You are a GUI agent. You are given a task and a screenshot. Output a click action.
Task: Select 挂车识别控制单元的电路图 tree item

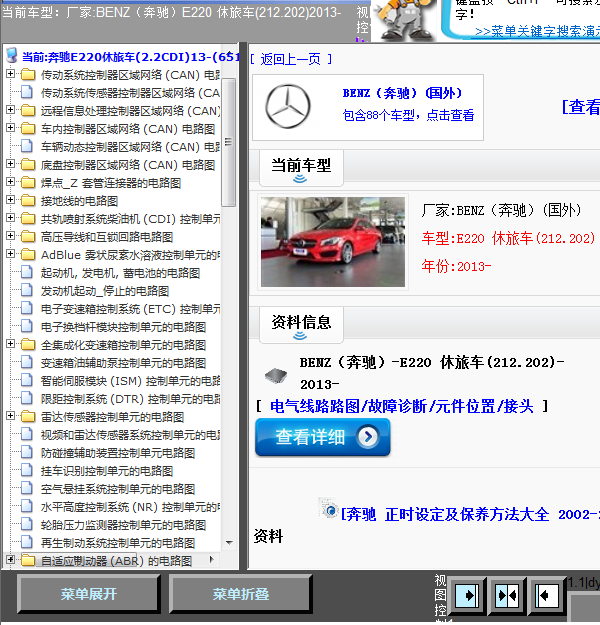(x=107, y=471)
